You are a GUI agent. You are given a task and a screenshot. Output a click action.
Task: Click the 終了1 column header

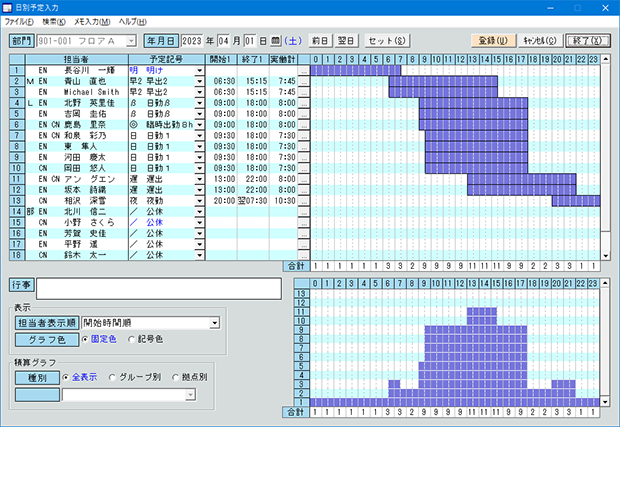(x=253, y=59)
